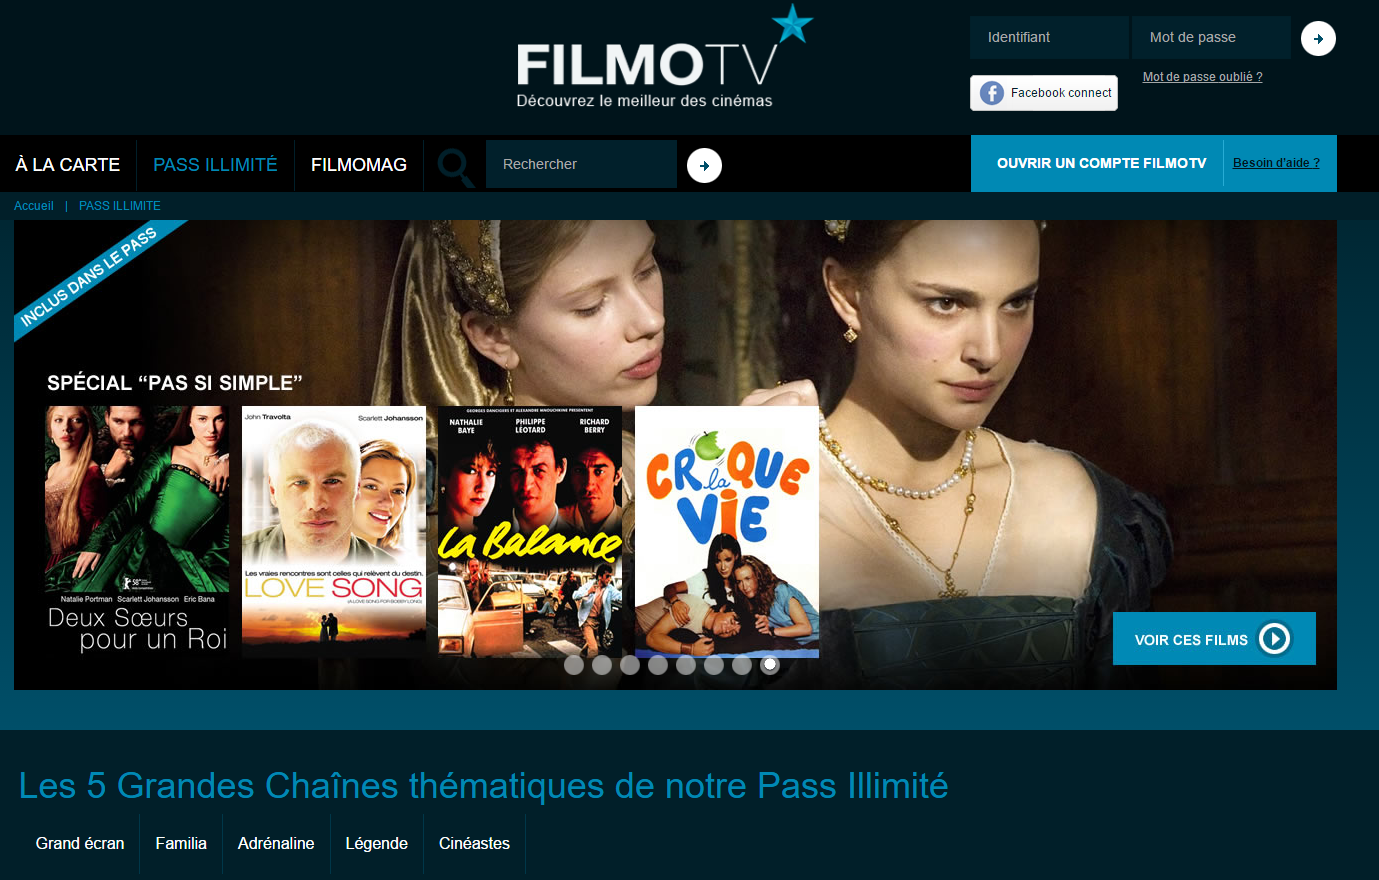The image size is (1379, 880).
Task: Open the La Balance movie poster
Action: tap(530, 531)
